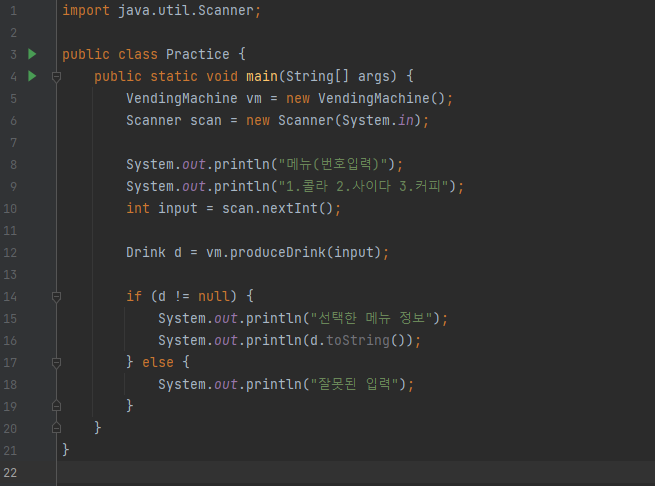655x486 pixels.
Task: Collapse the main method at line 4
Action: click(x=56, y=76)
